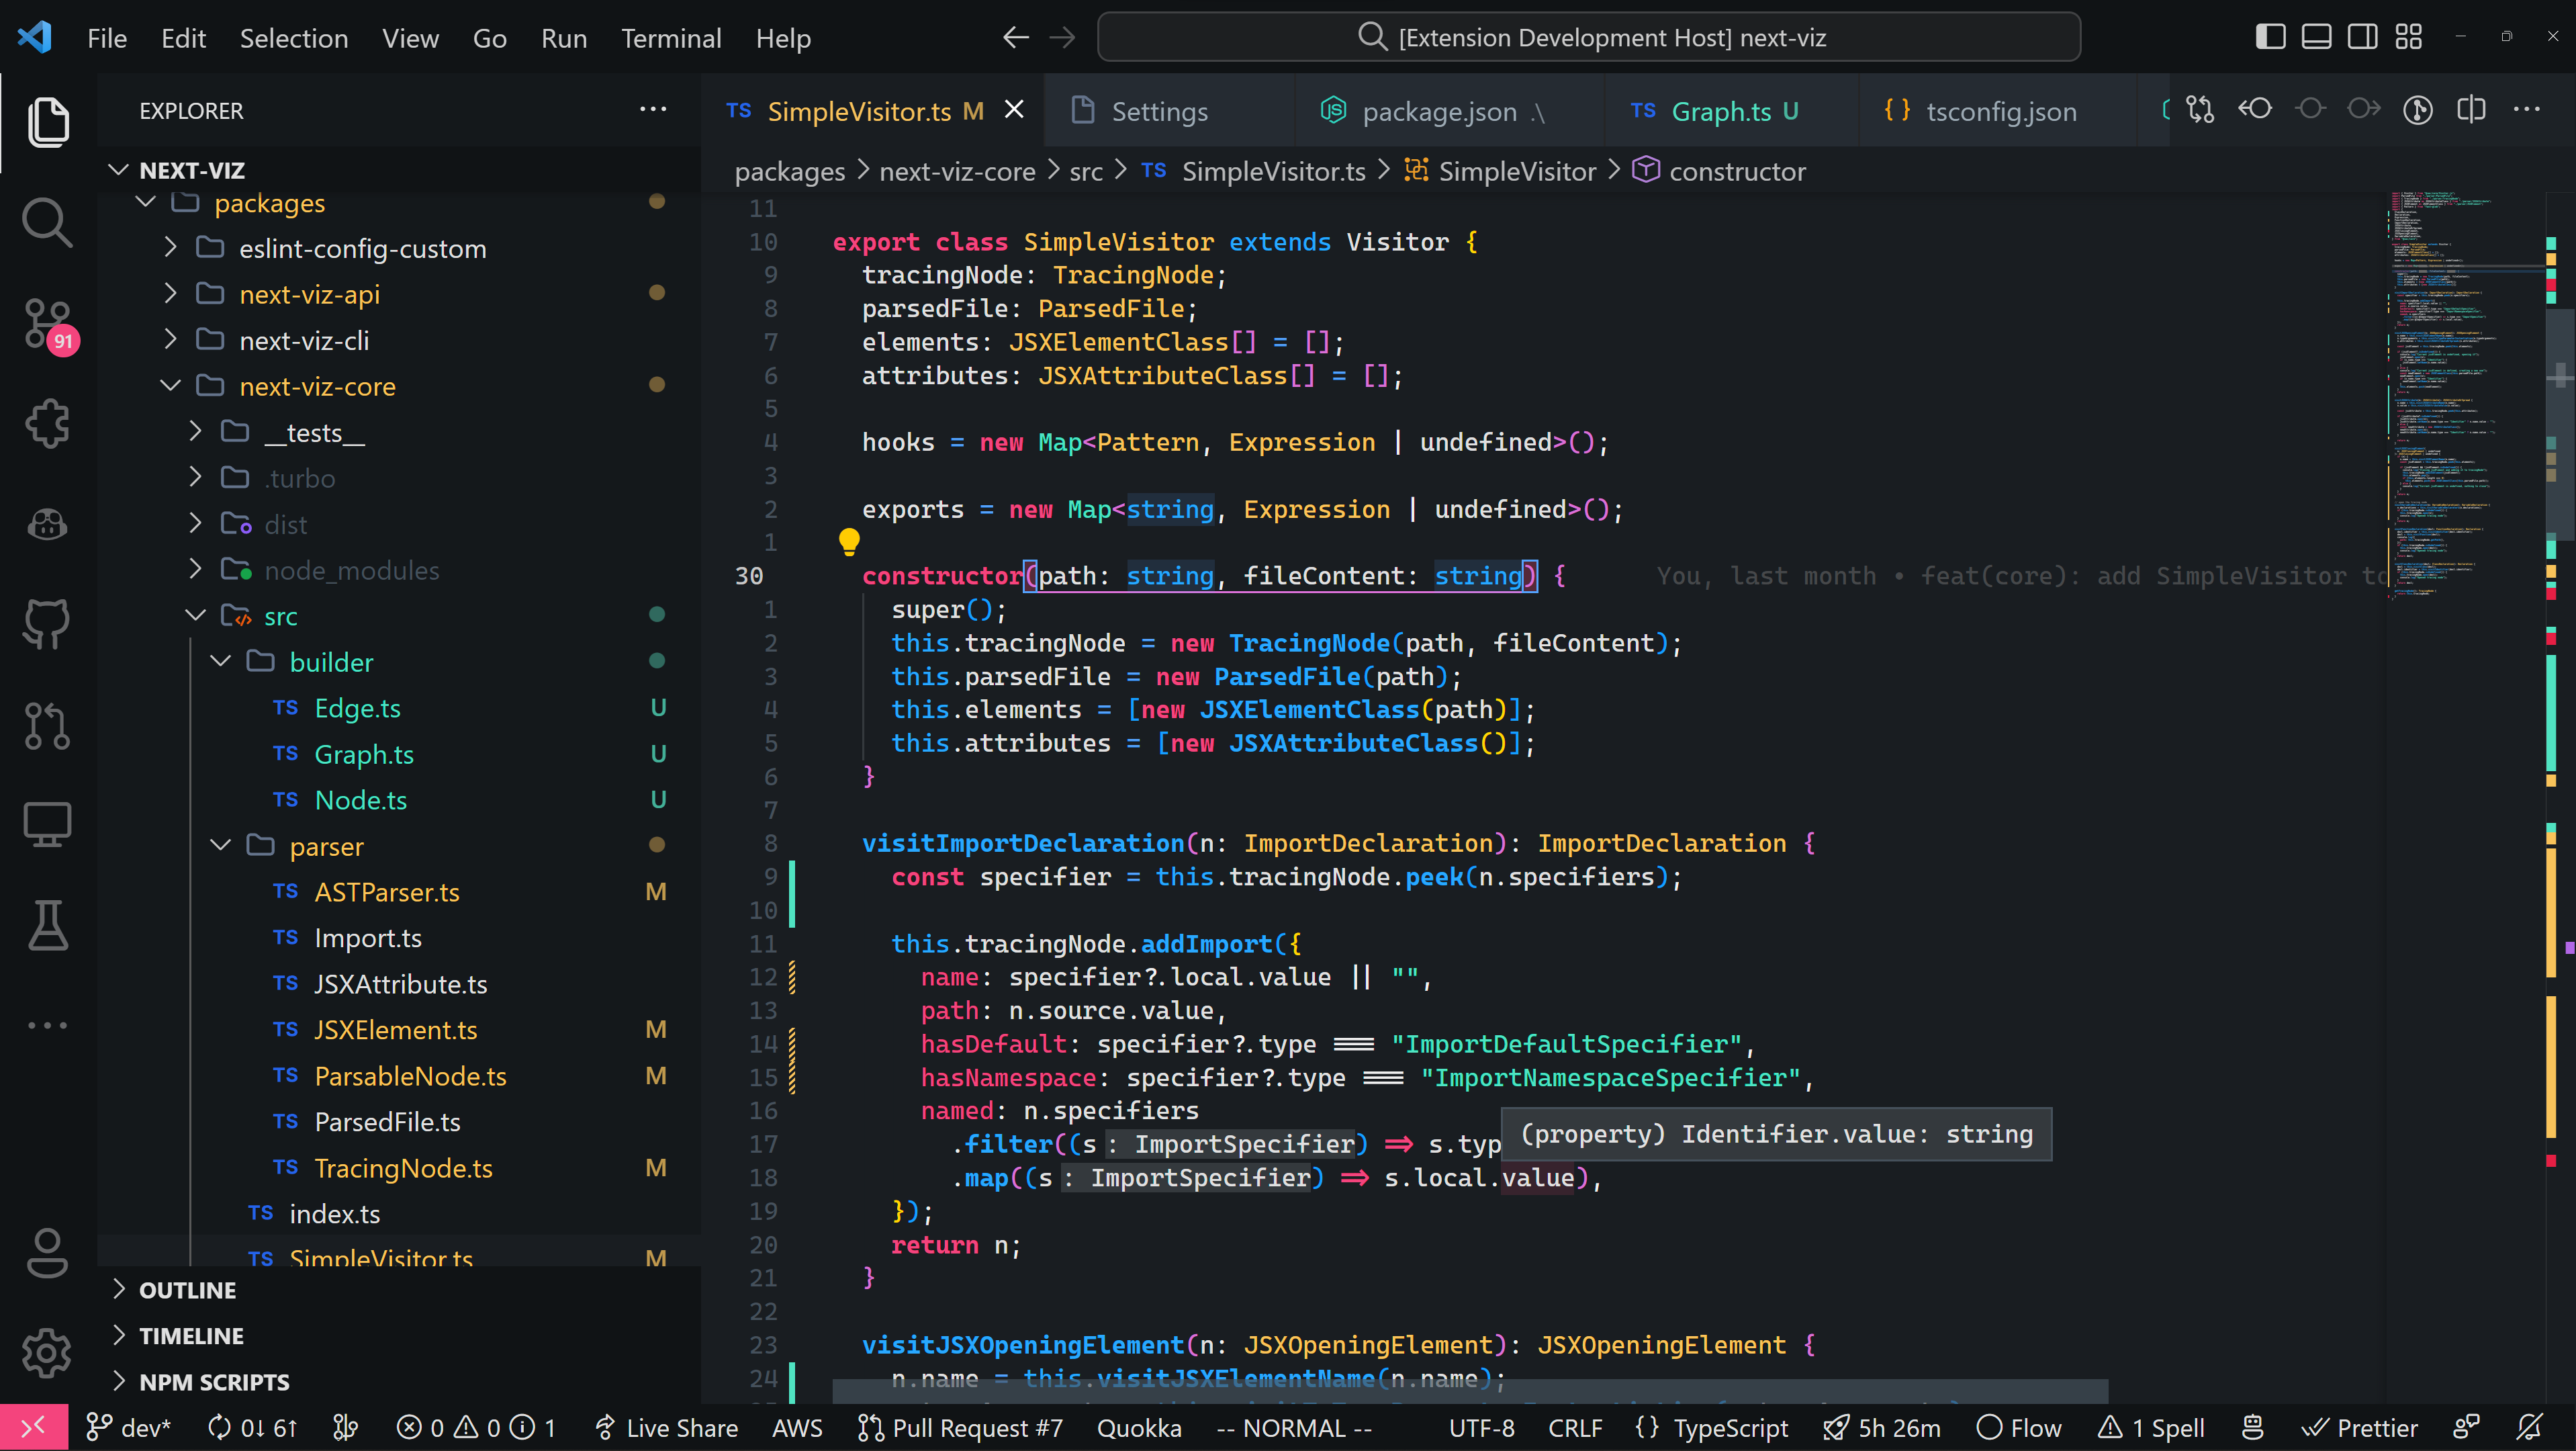Collapse the parser folder

tap(400, 846)
